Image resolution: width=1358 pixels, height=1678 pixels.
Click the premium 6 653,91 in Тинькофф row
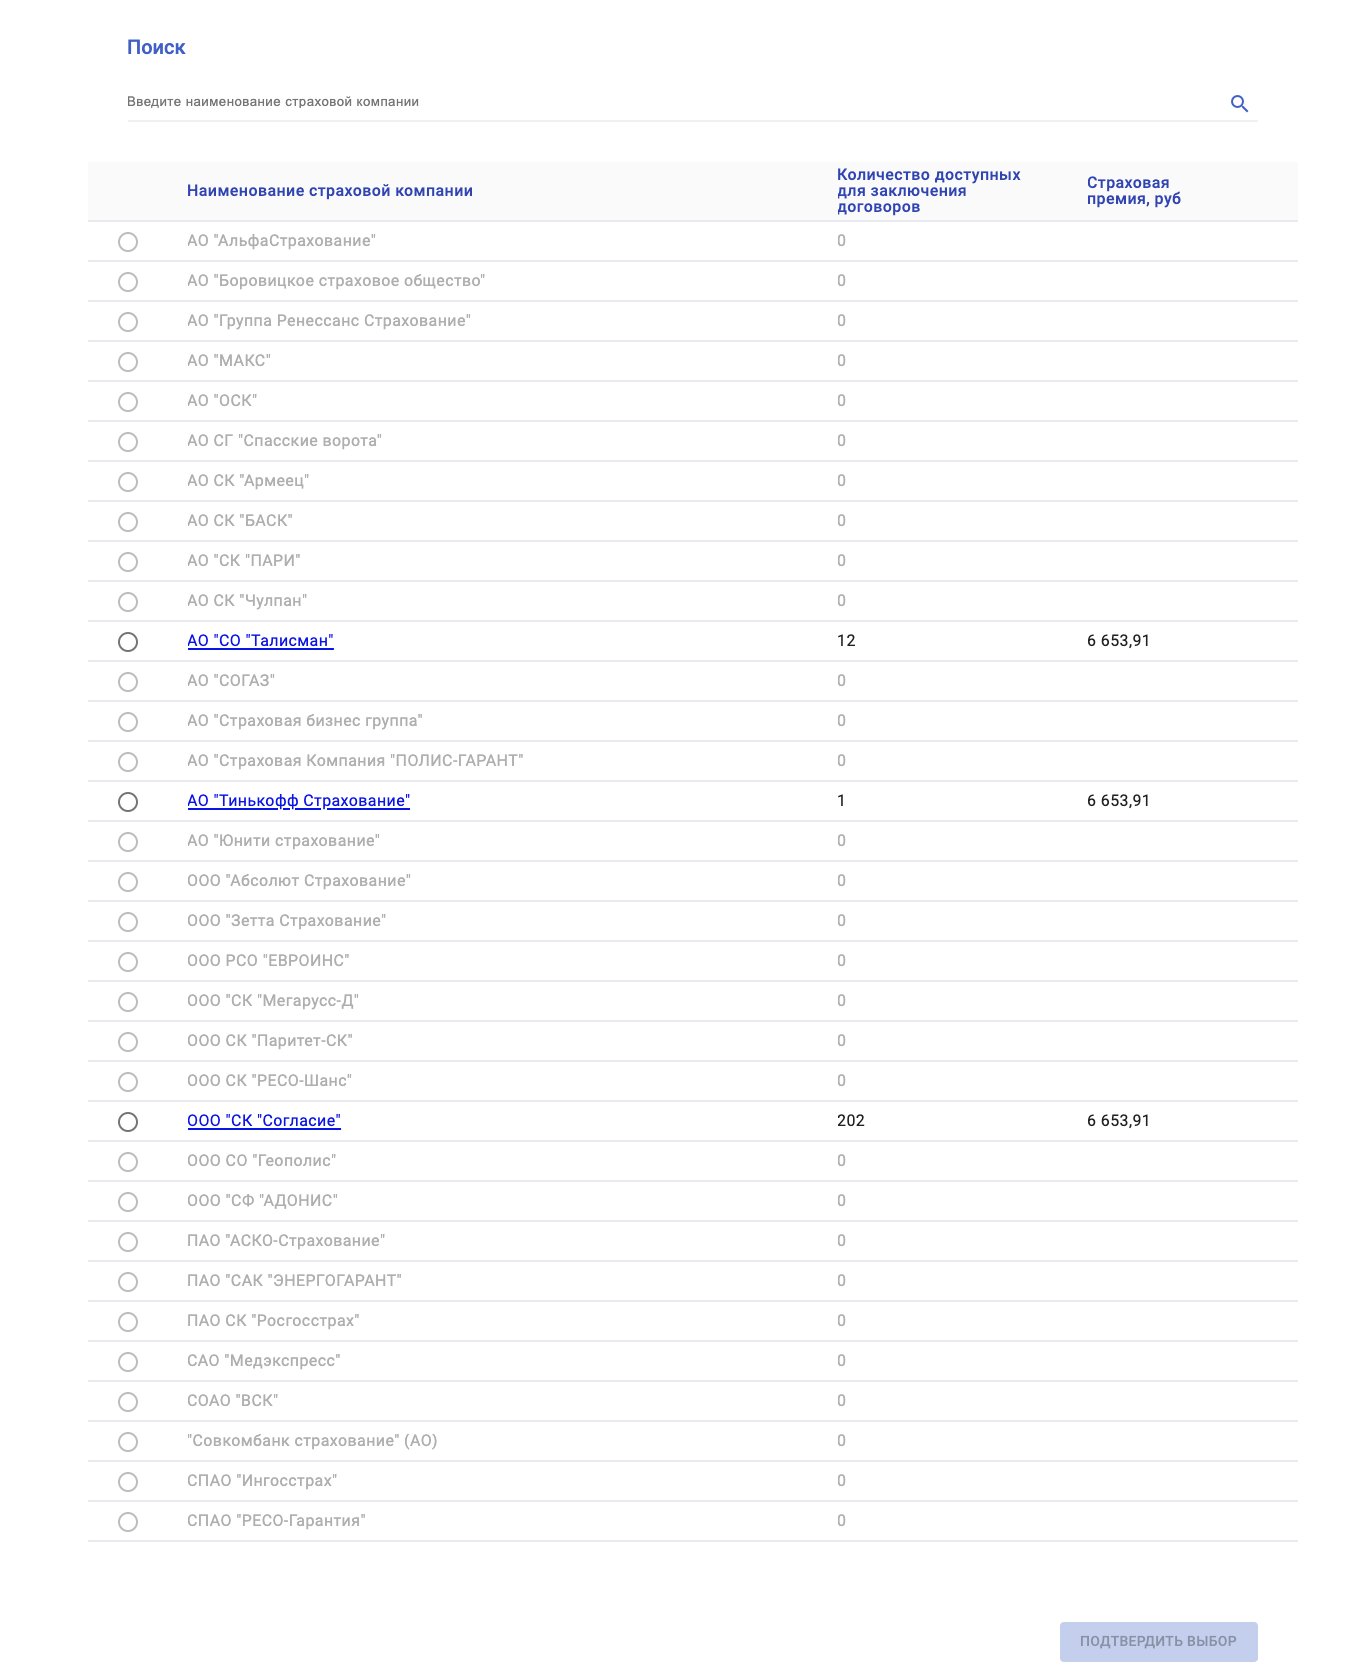tap(1118, 801)
